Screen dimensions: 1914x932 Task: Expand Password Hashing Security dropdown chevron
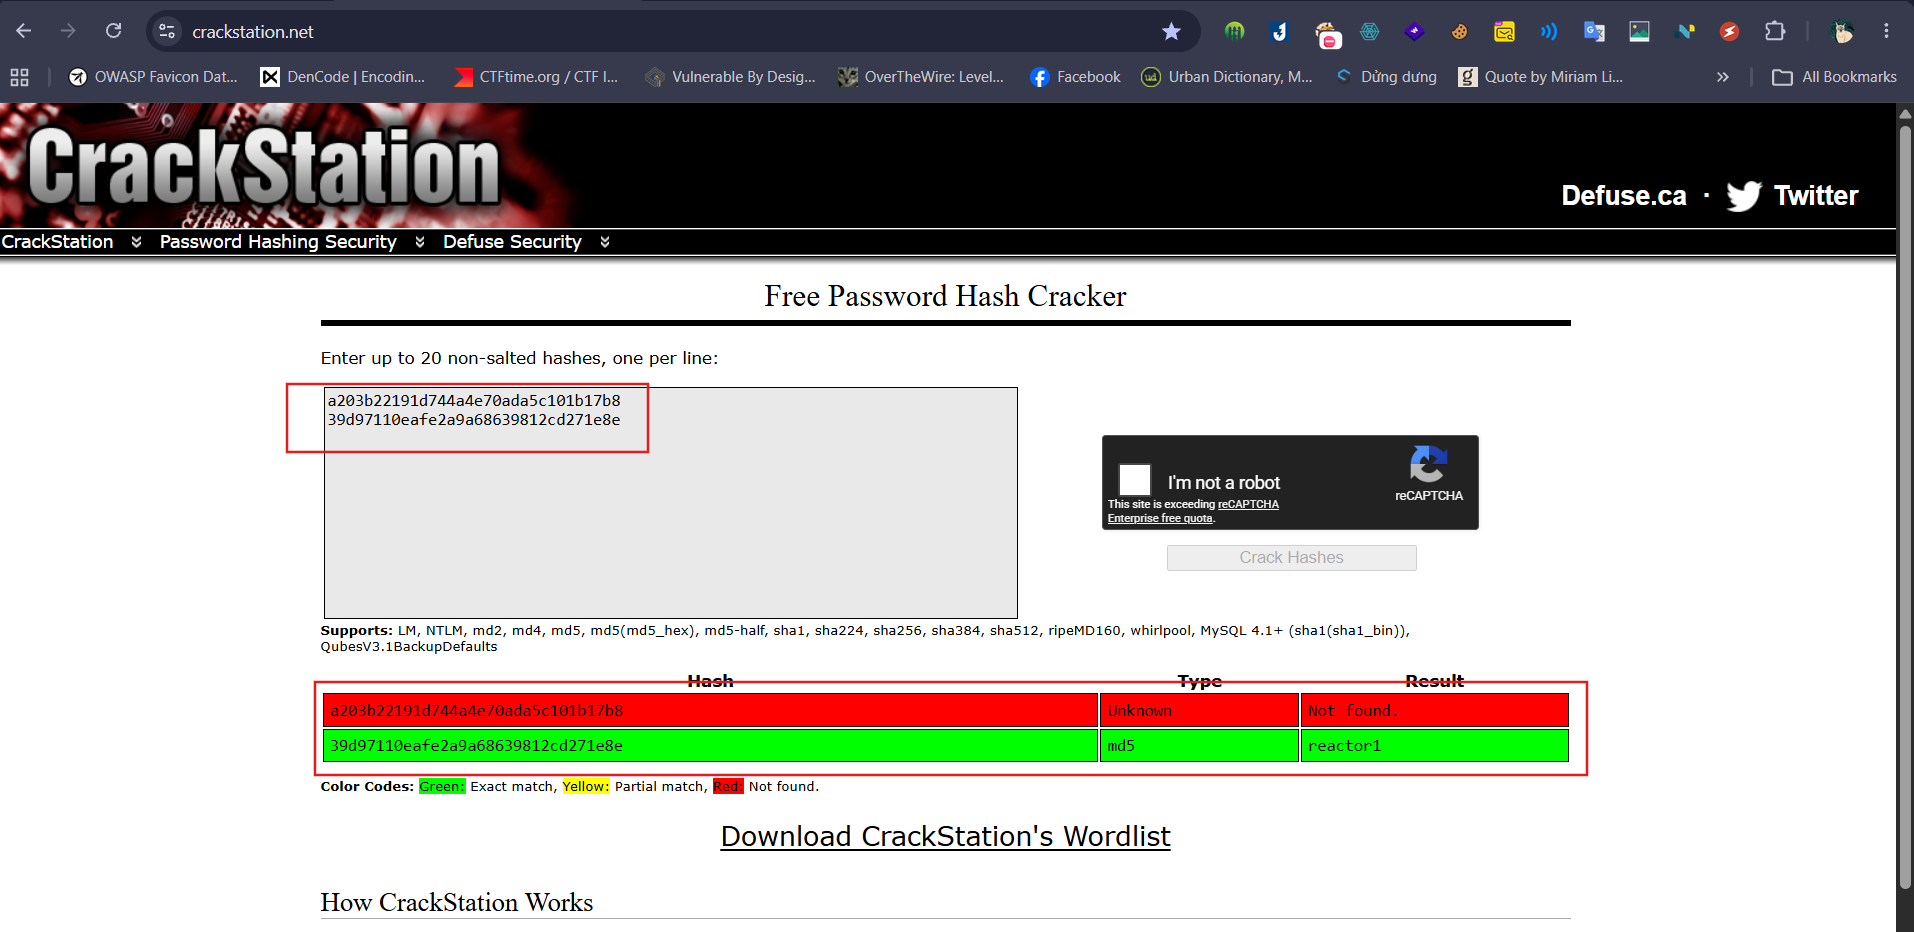coord(420,242)
